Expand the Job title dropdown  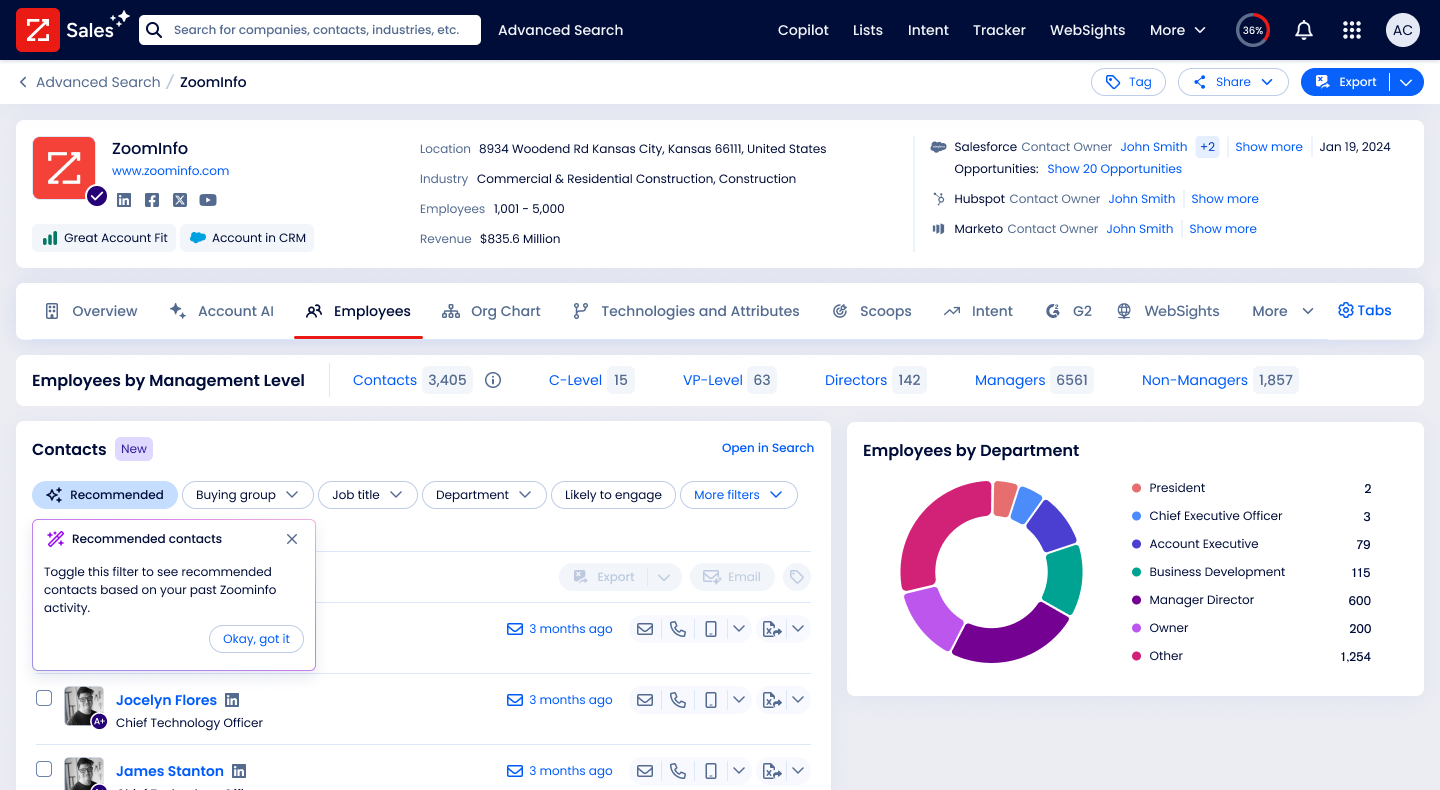pos(368,495)
